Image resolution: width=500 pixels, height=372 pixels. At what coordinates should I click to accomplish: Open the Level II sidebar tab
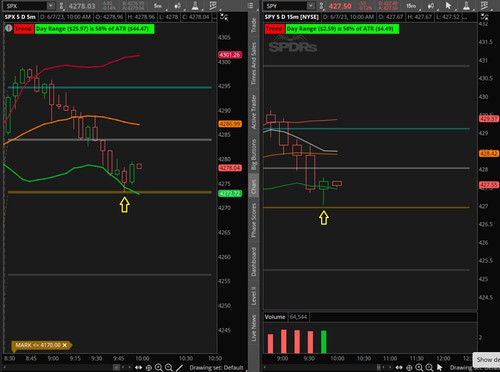pyautogui.click(x=254, y=296)
